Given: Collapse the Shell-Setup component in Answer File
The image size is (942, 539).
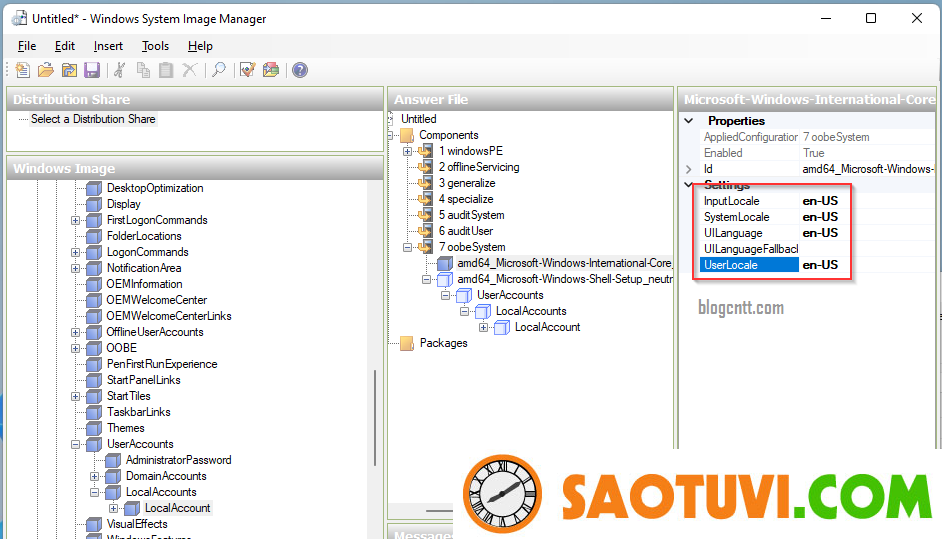Looking at the screenshot, I should click(427, 279).
